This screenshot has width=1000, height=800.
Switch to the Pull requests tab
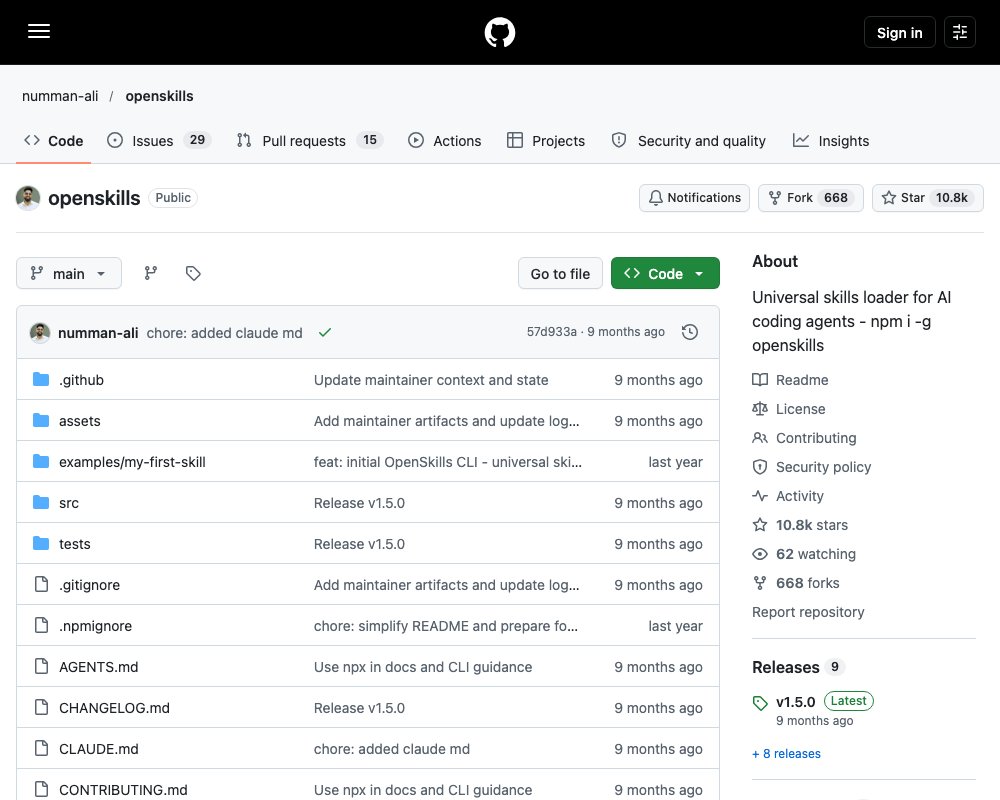(x=309, y=141)
